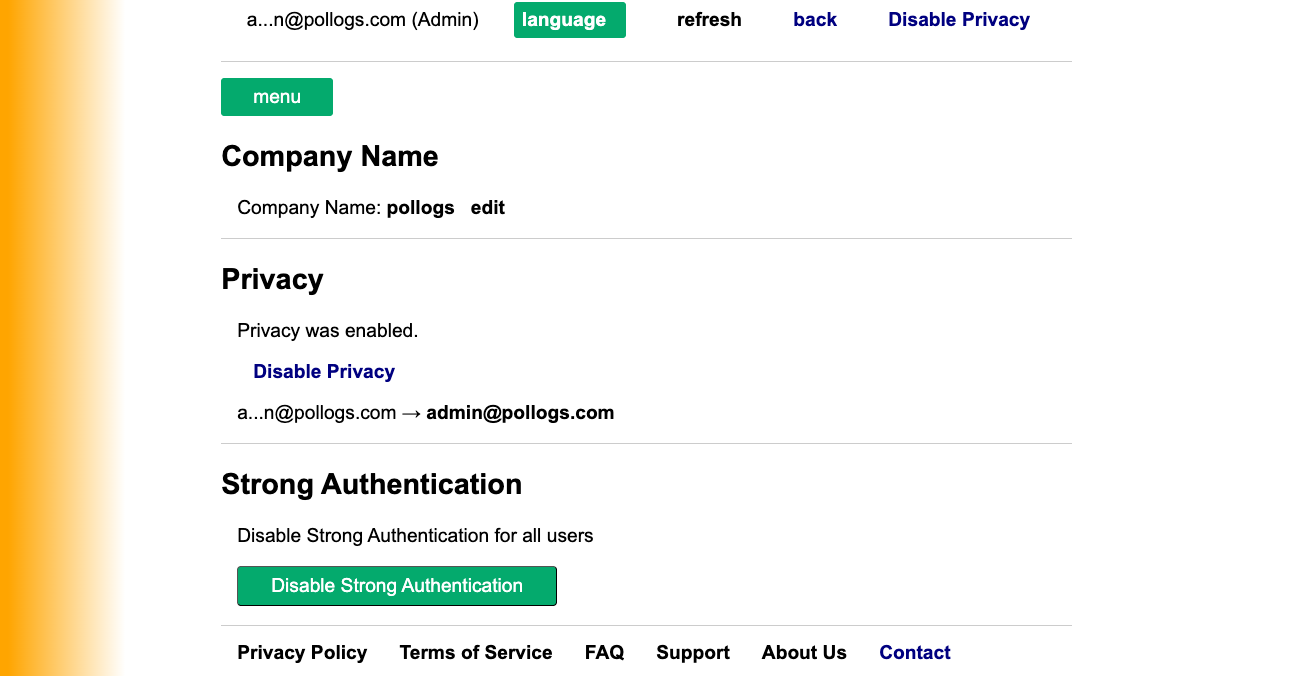View the Terms of Service
1292x676 pixels.
point(476,652)
